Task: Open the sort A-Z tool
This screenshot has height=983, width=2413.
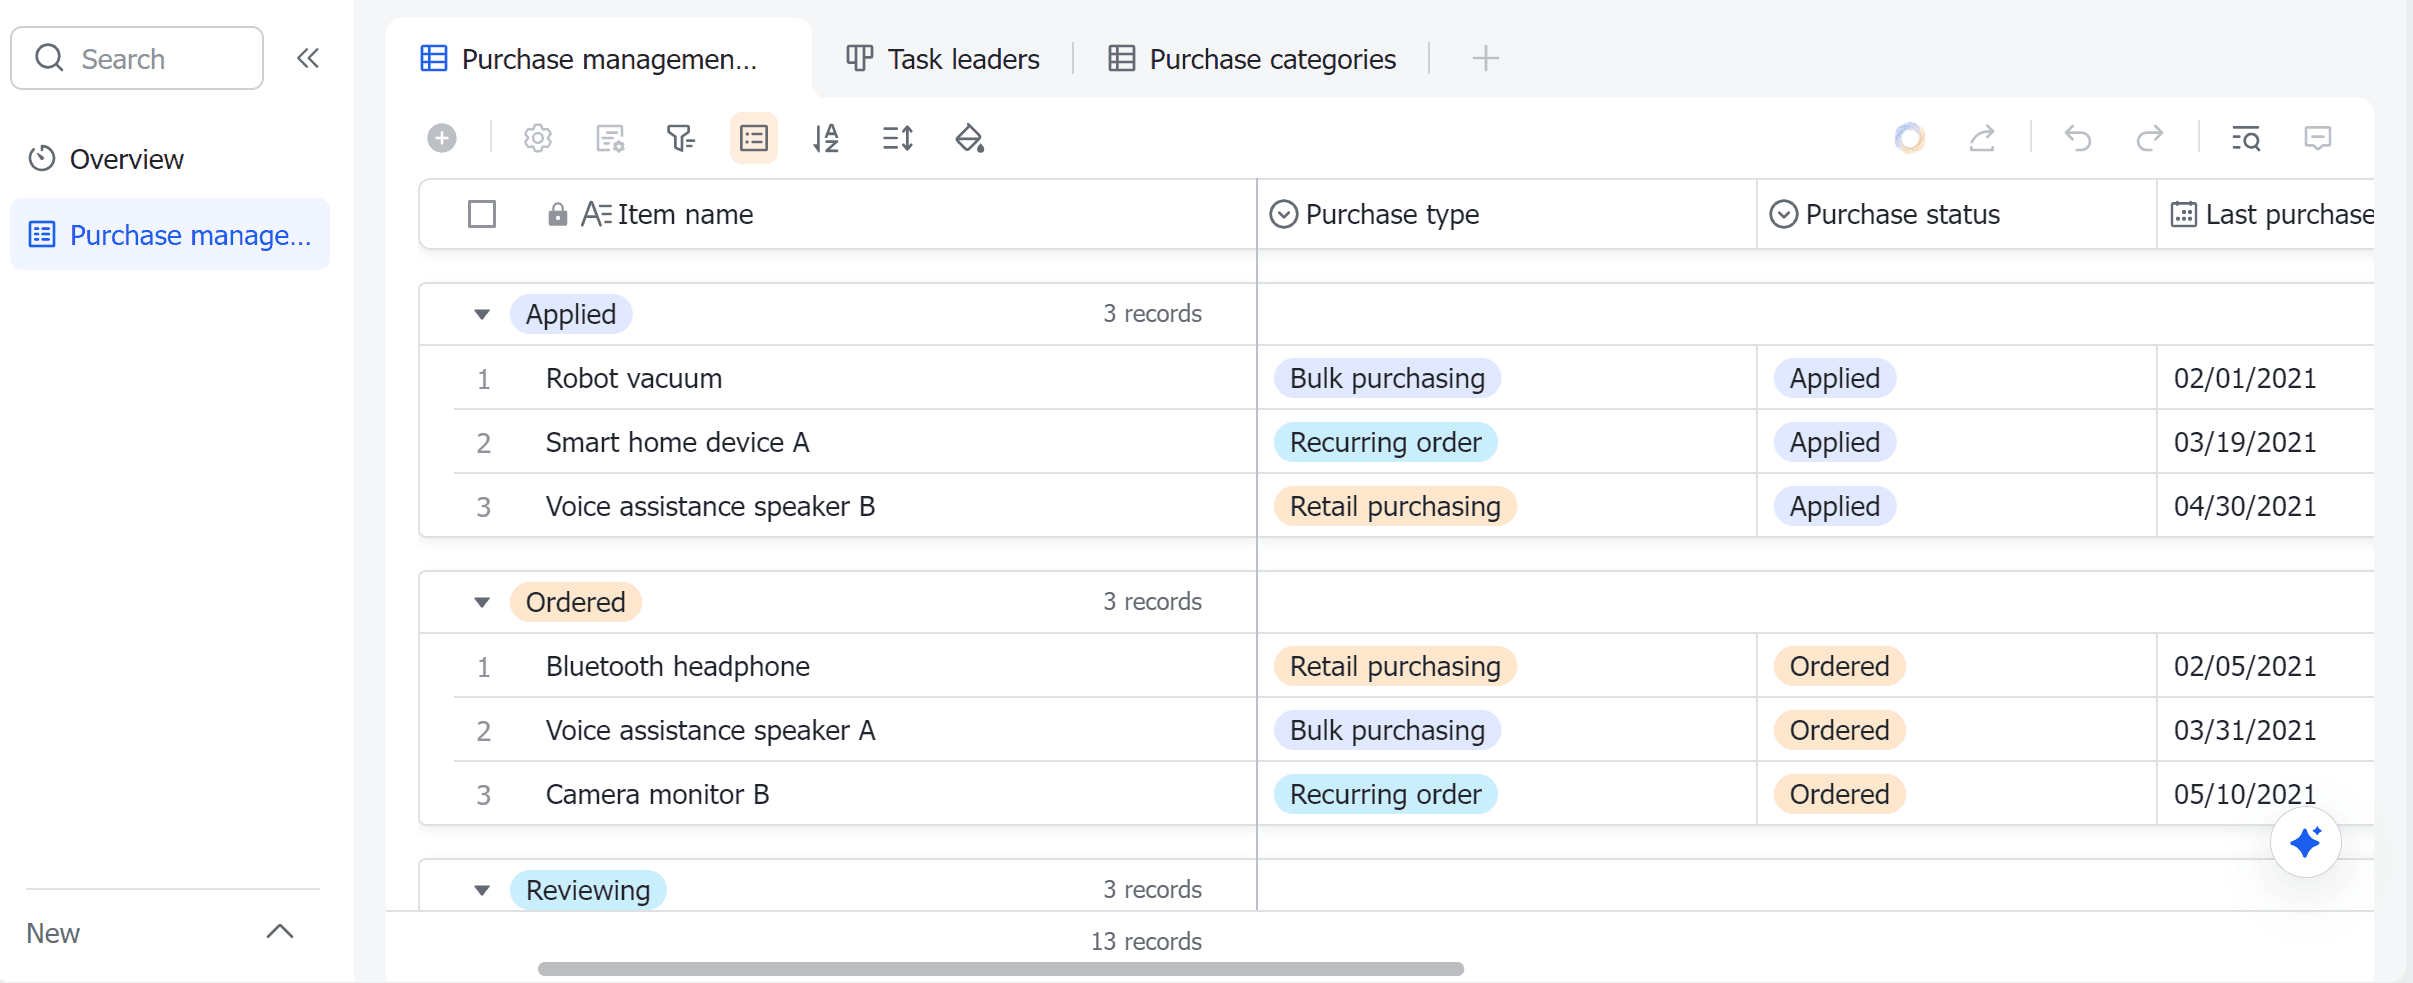Action: coord(826,138)
